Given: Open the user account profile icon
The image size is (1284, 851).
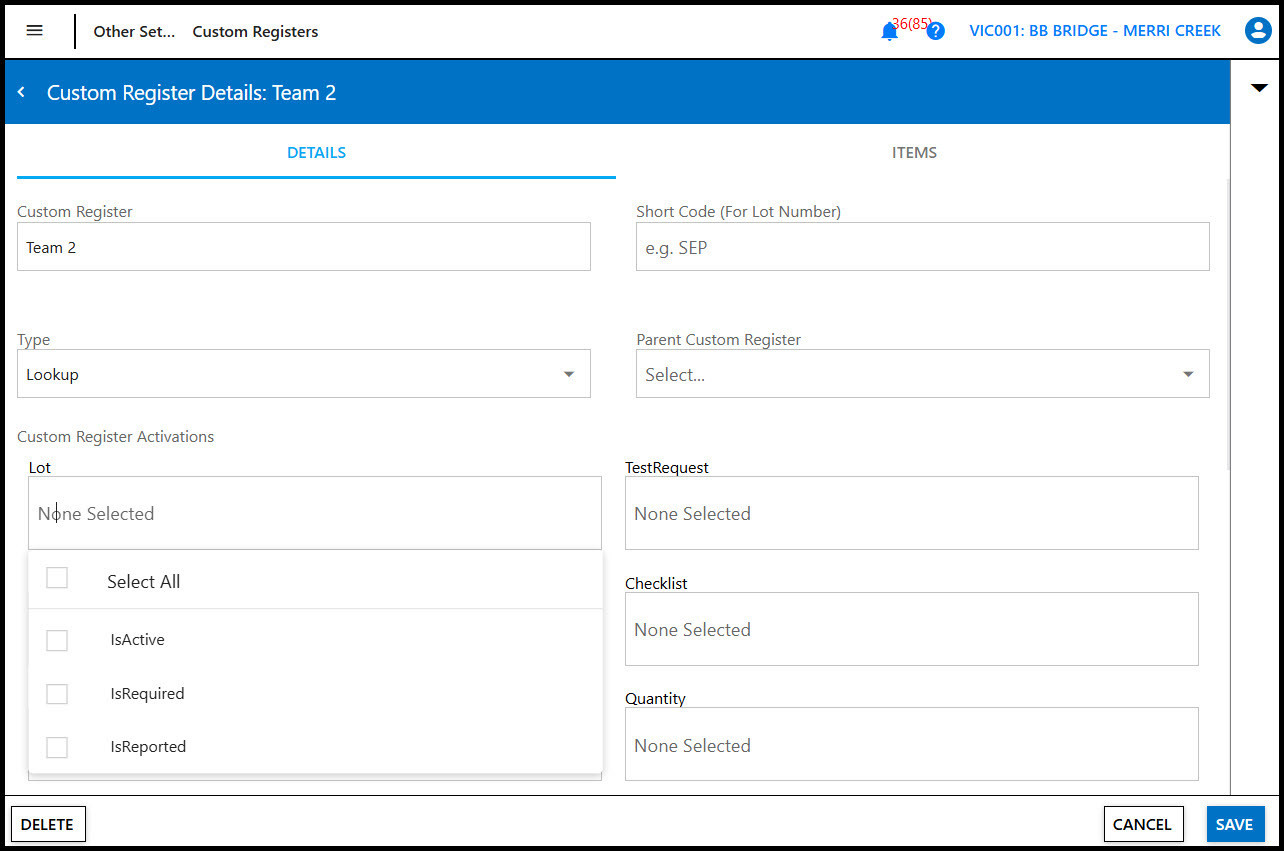Looking at the screenshot, I should point(1257,31).
